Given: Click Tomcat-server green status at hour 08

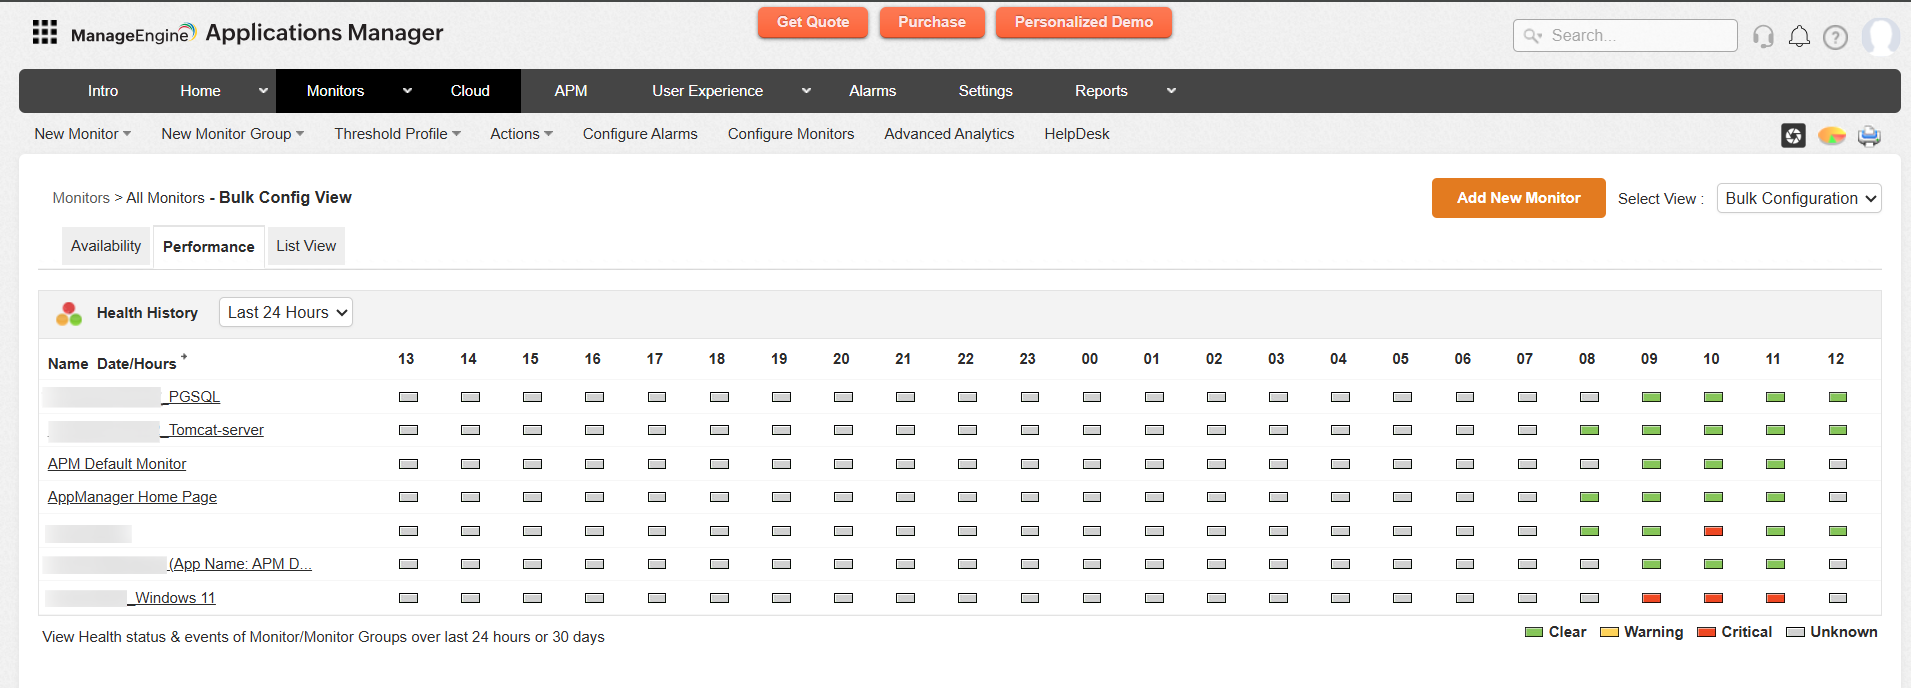Looking at the screenshot, I should click(1589, 430).
